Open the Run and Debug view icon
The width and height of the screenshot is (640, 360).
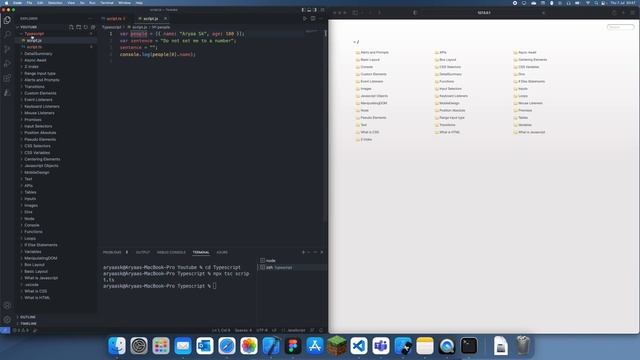click(7, 63)
